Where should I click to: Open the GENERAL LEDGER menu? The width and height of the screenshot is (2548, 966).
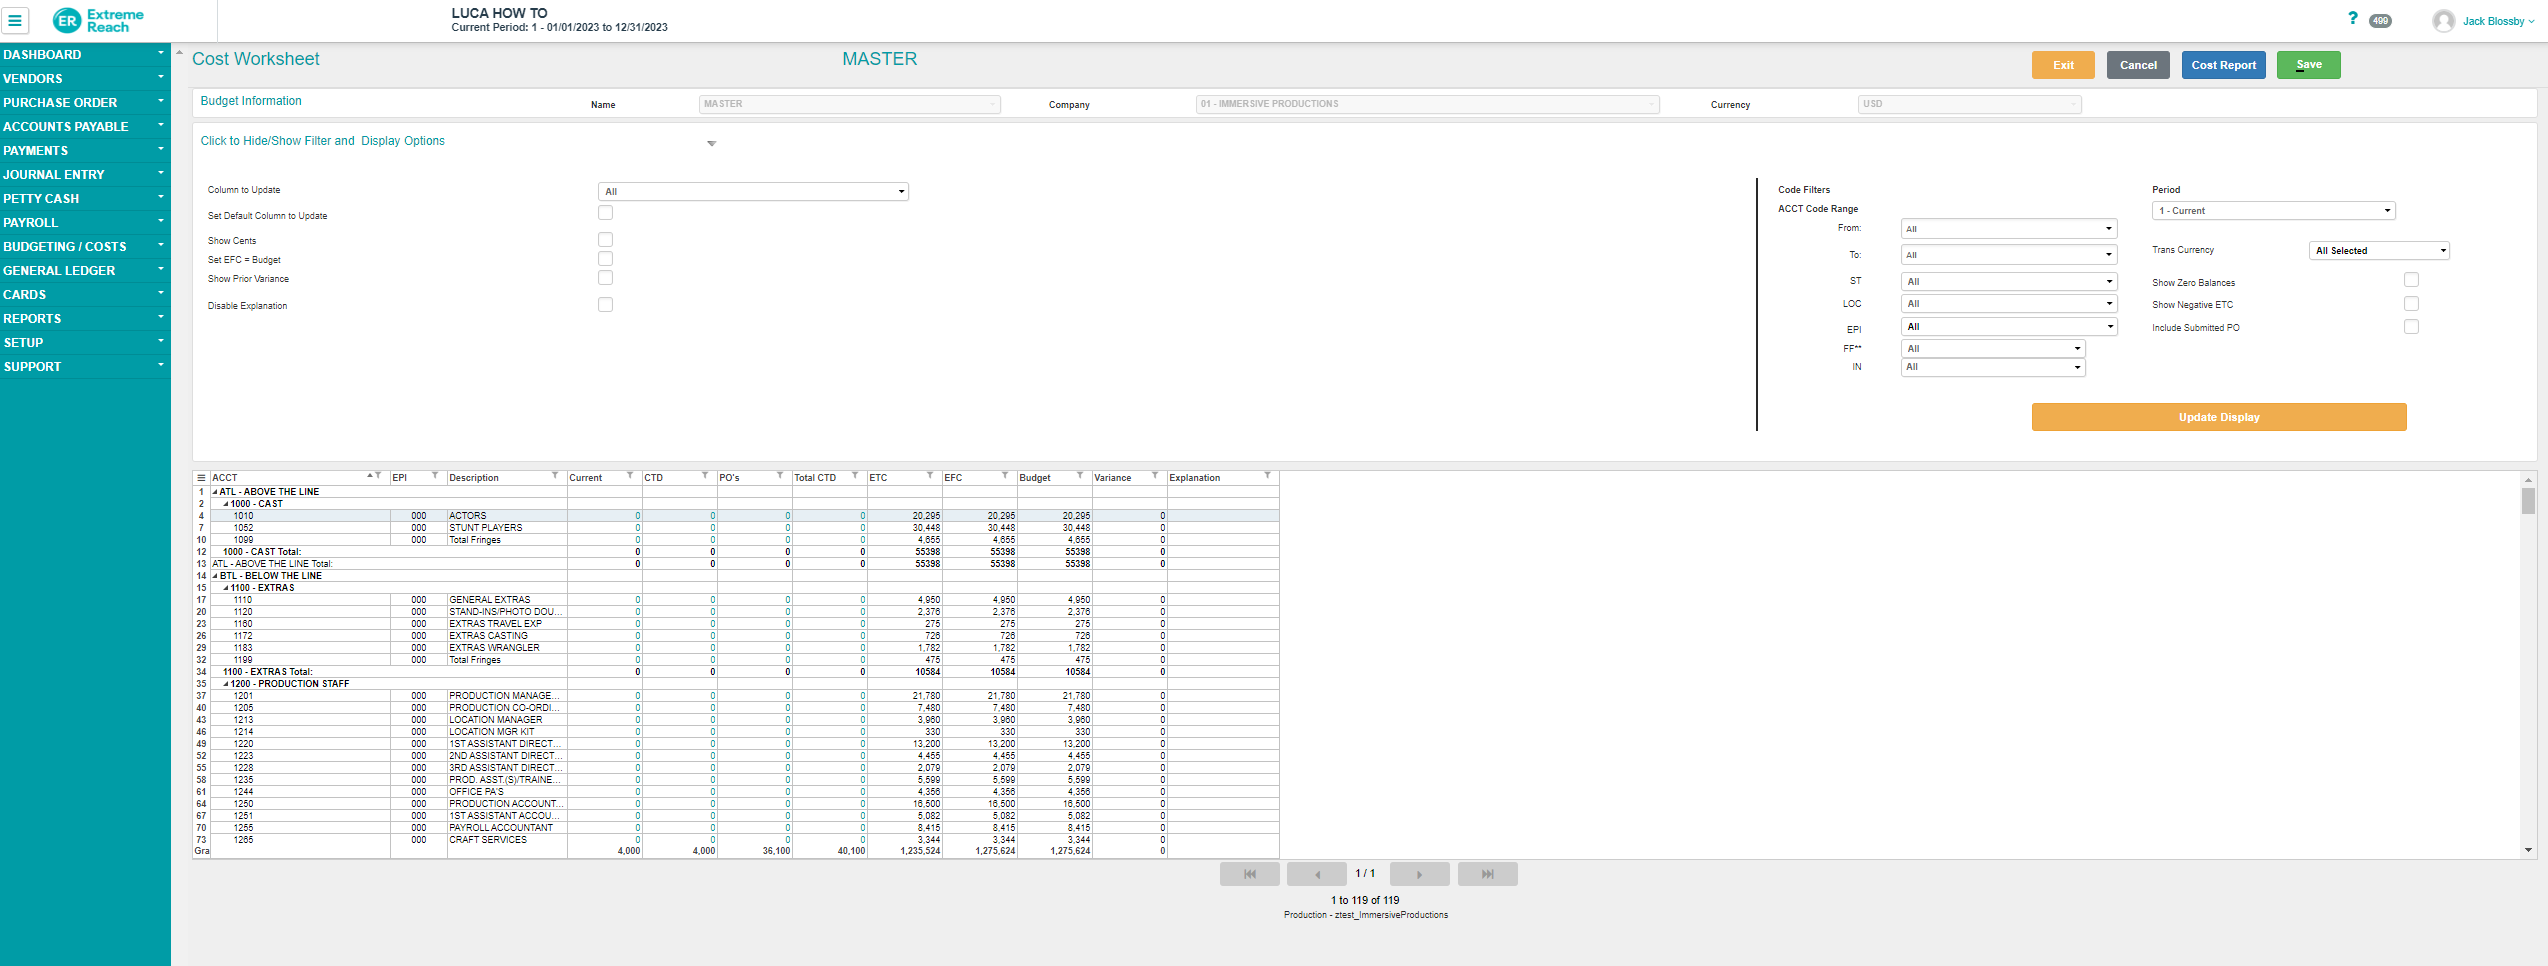point(85,270)
